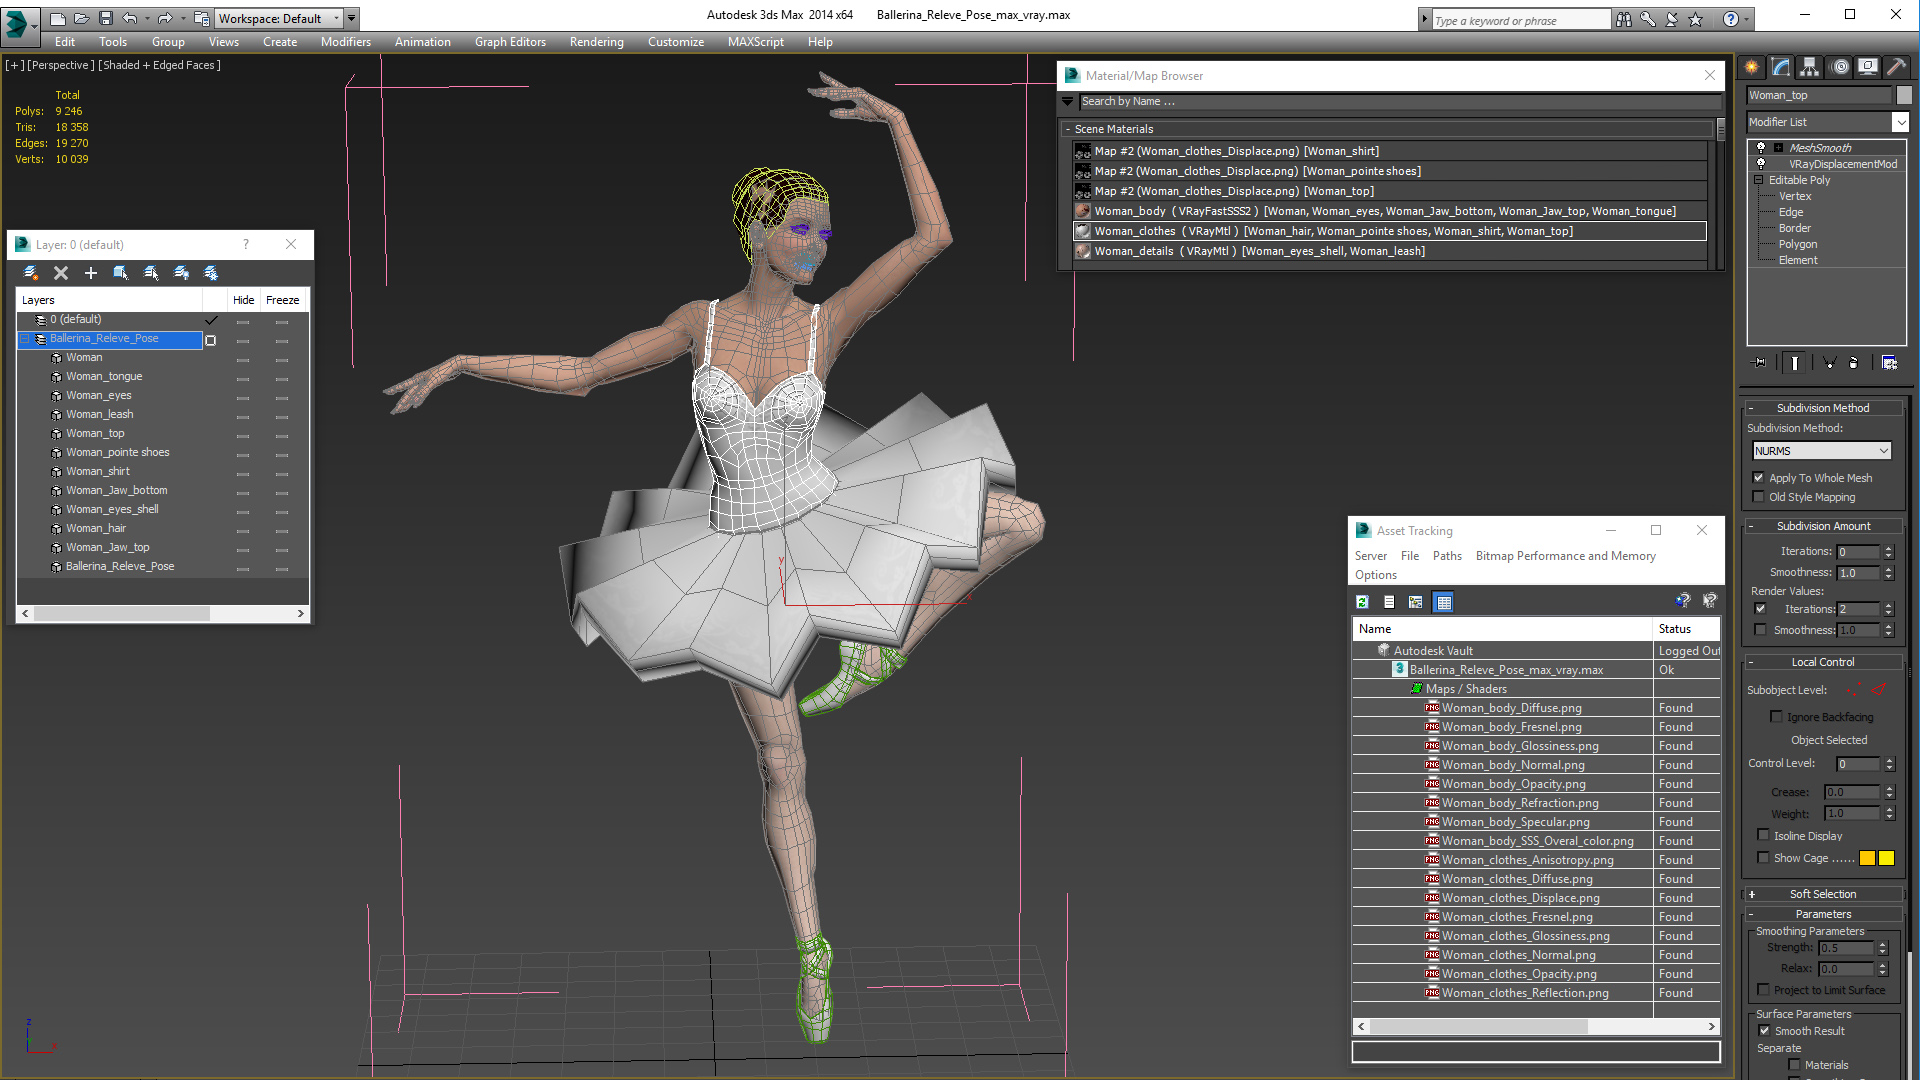Click the Woman_top object name field

click(x=1820, y=95)
